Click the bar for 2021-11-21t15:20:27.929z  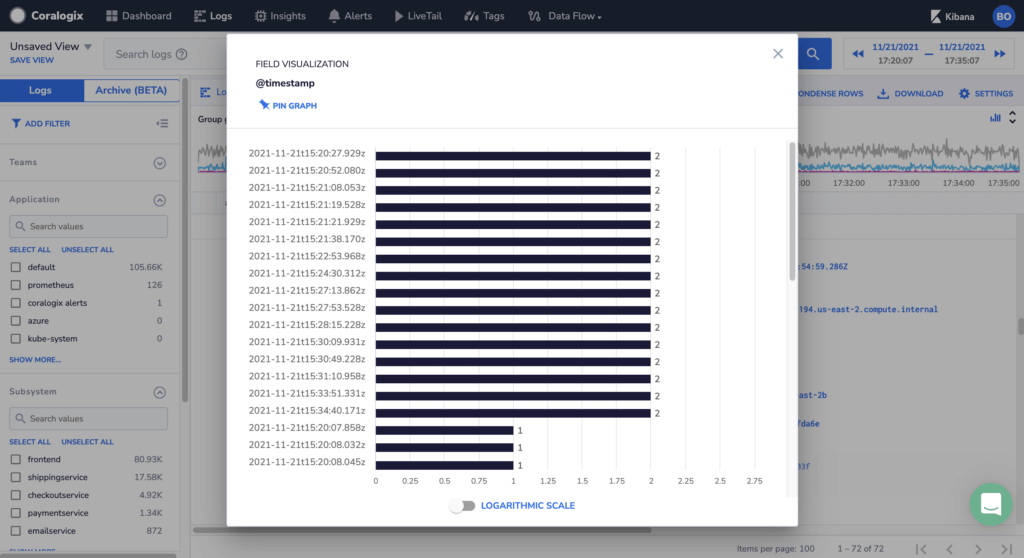513,156
